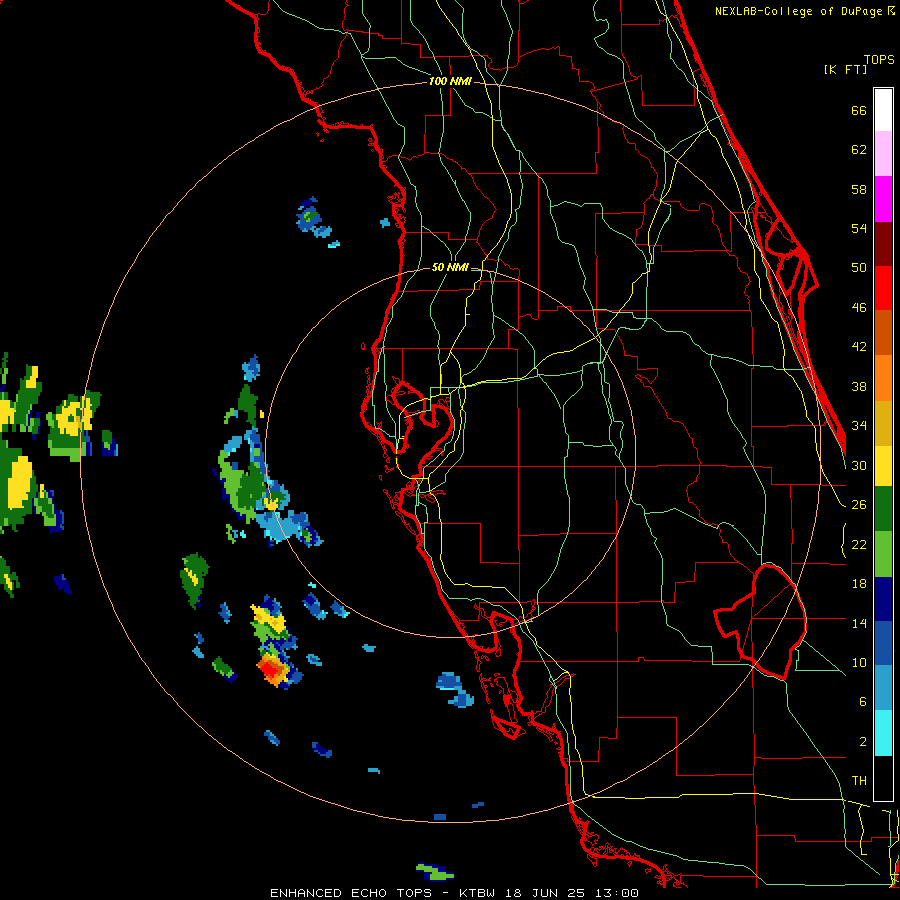Click the "ENHANCED ECHO TOPS" product title

coord(351,893)
